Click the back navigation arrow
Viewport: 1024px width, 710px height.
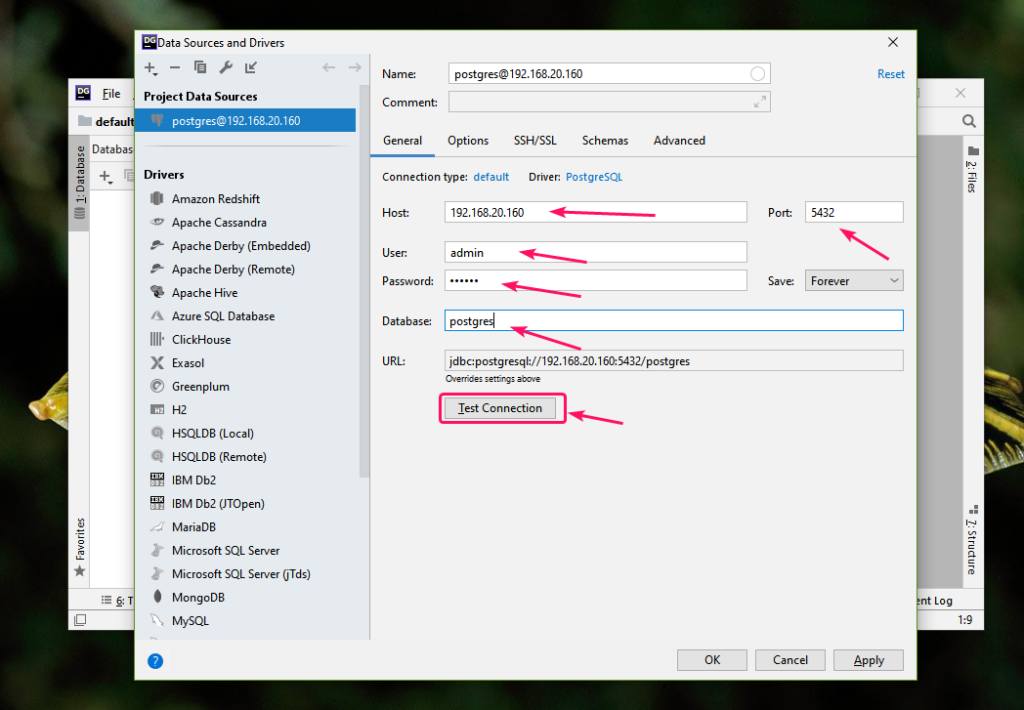point(330,67)
